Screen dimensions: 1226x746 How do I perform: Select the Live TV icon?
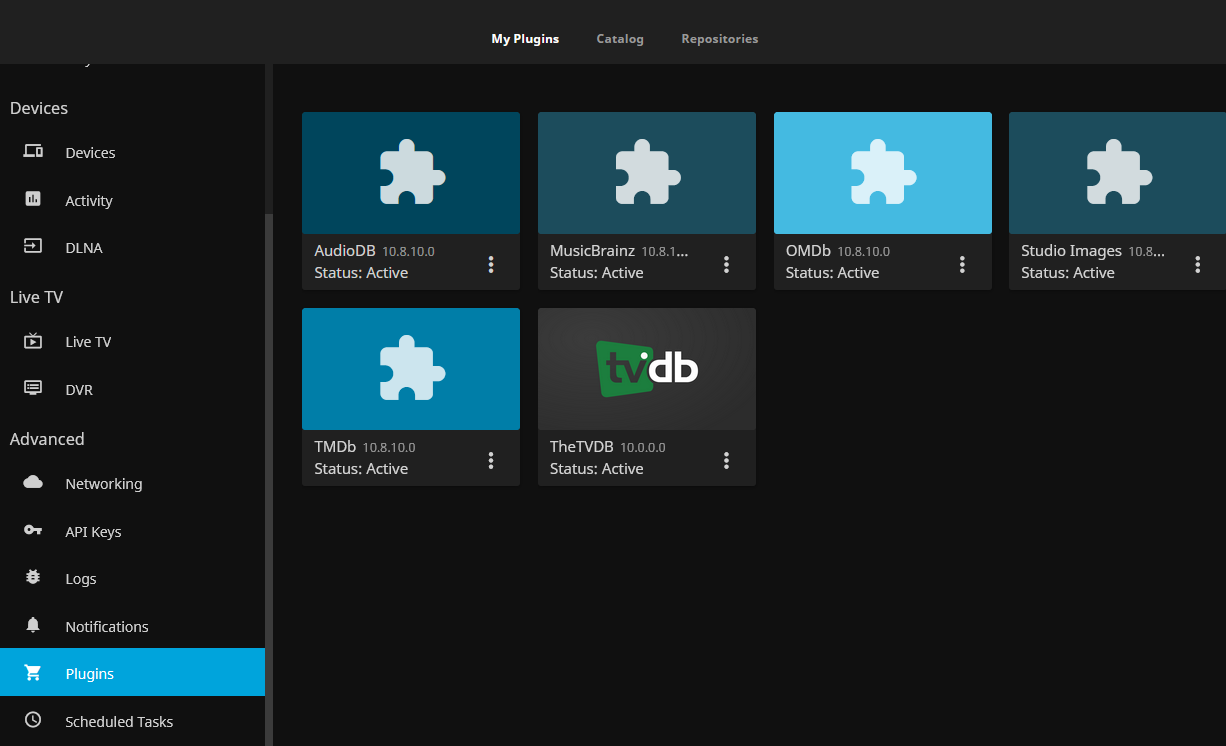pos(33,341)
